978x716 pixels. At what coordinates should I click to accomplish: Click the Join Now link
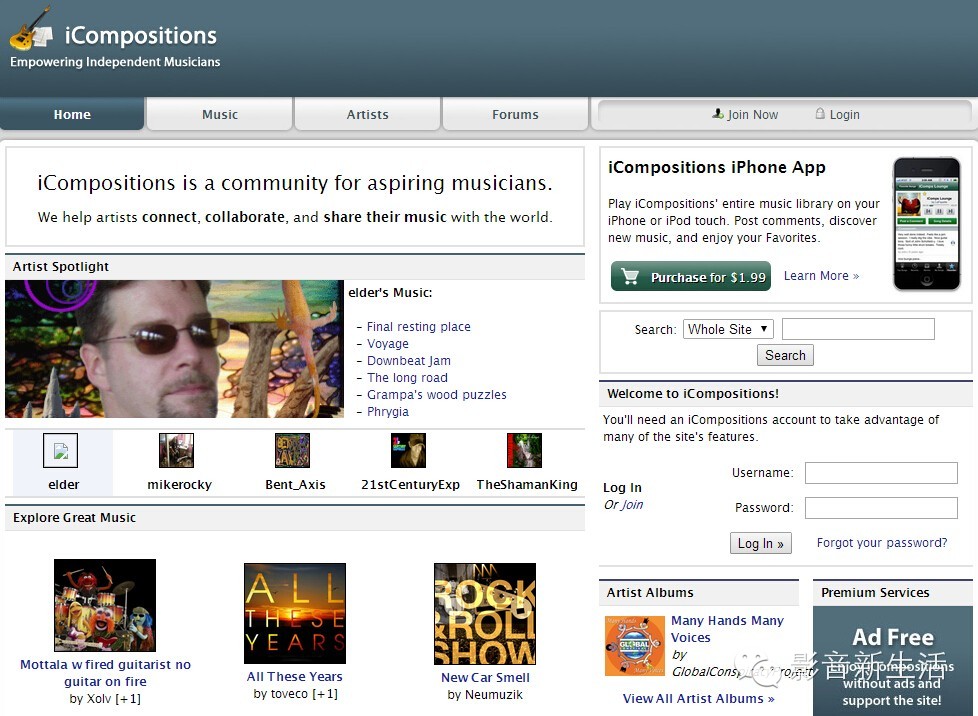pos(745,115)
